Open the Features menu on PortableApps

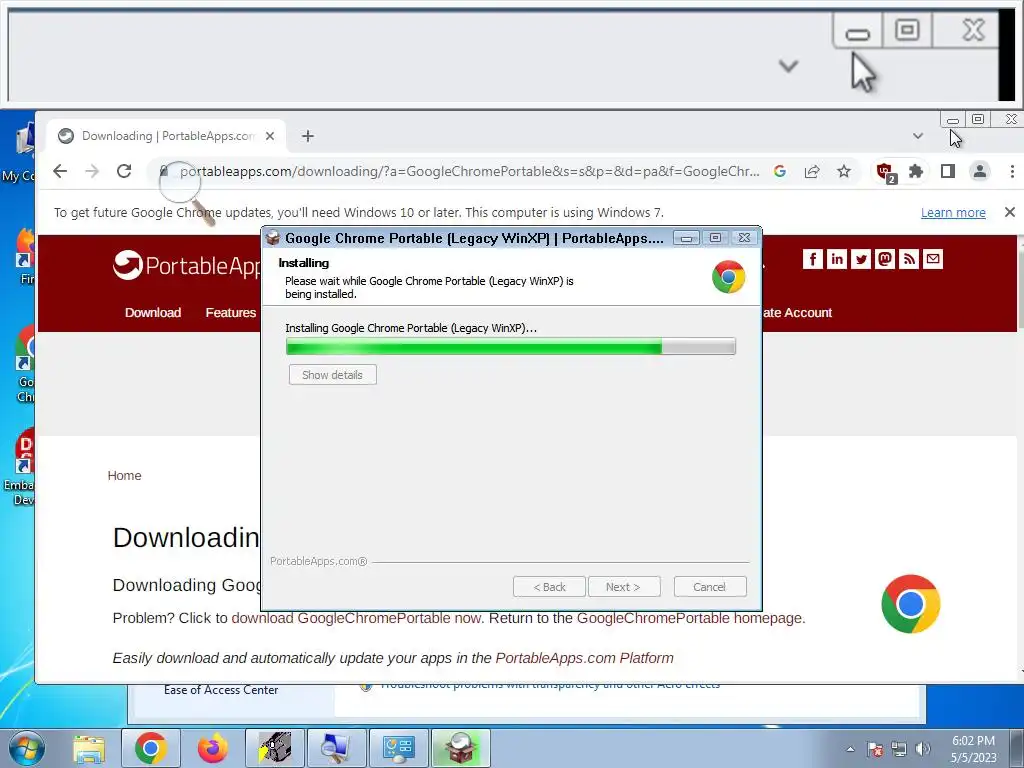[231, 312]
